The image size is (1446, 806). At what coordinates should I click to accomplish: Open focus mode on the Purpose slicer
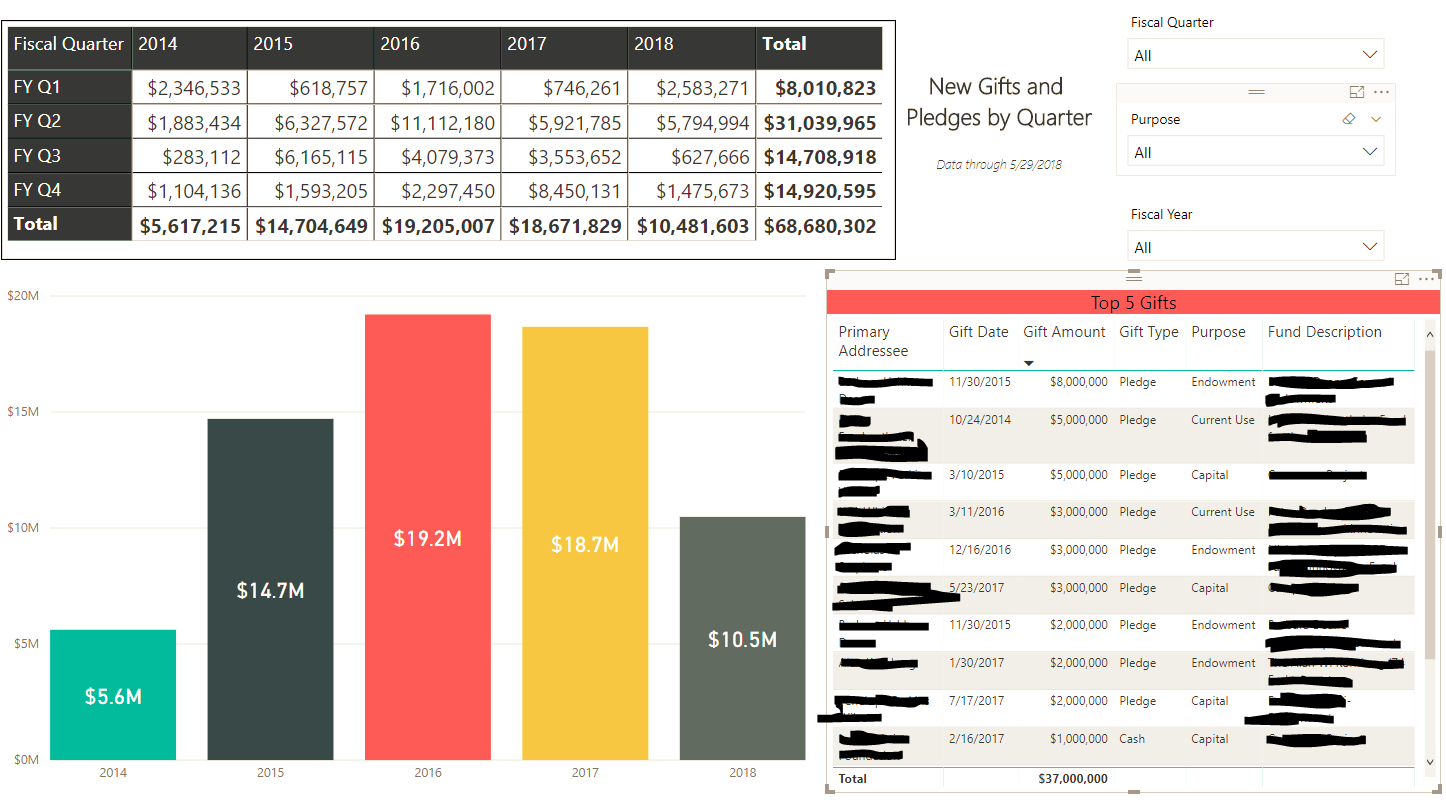tap(1357, 92)
